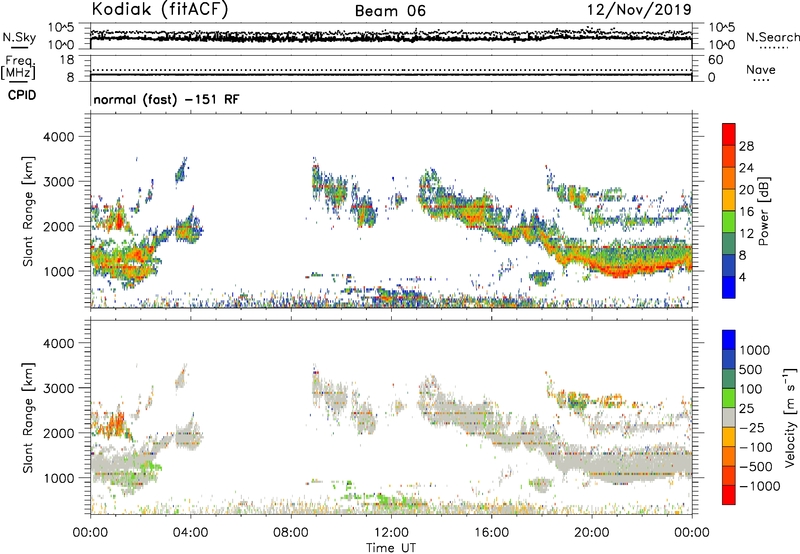Click the '04:00' time axis label
Viewport: 800px width, 554px height.
click(x=191, y=533)
